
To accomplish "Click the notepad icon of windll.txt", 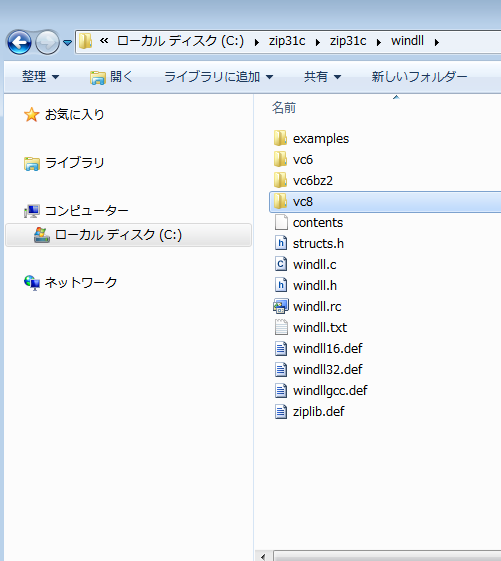I will [281, 327].
